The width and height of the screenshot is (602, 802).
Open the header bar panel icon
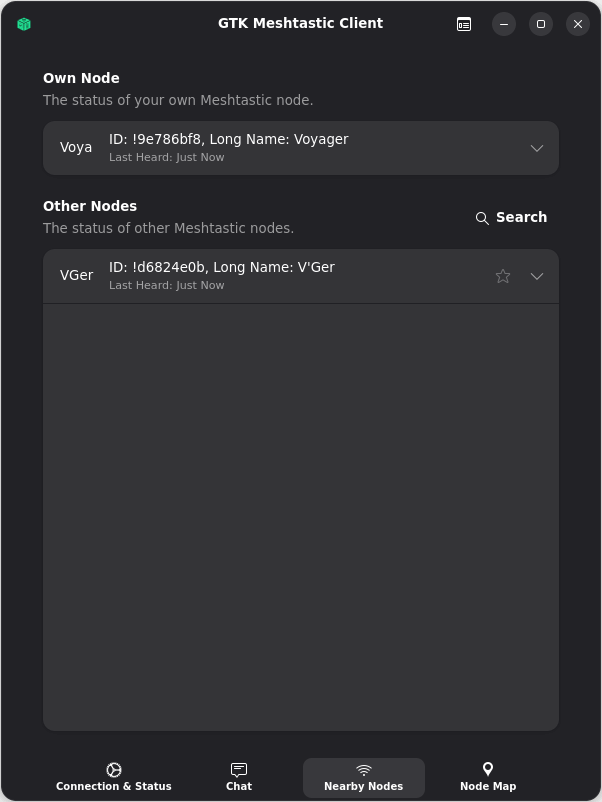pos(463,24)
